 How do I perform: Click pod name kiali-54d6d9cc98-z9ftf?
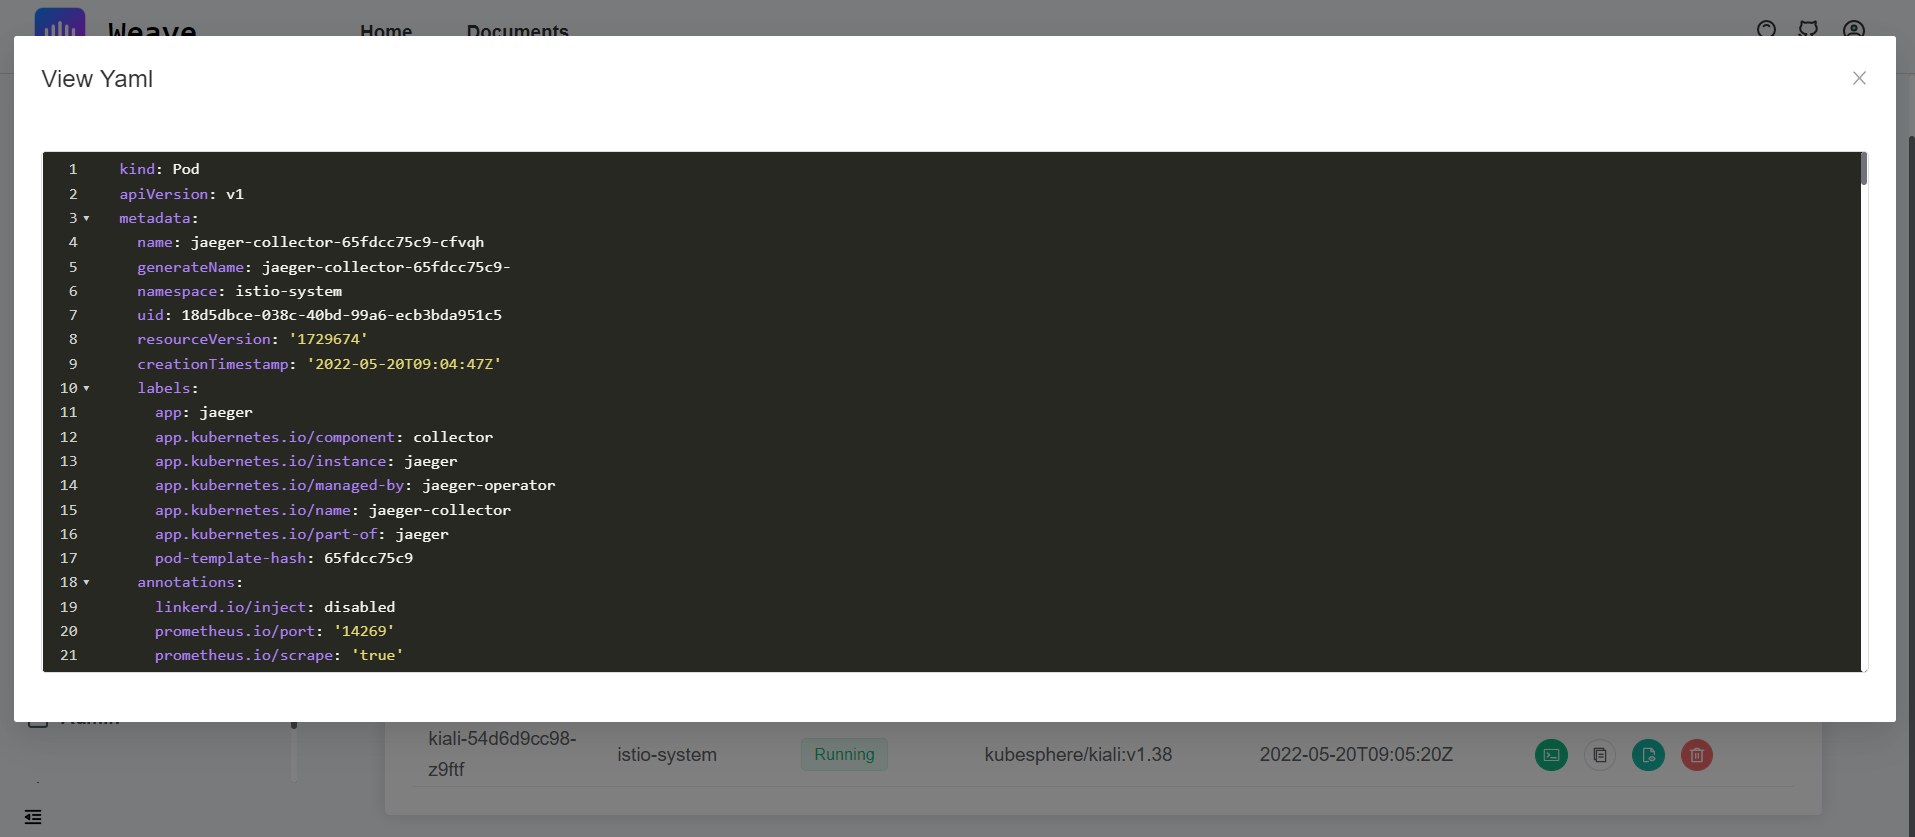pyautogui.click(x=502, y=754)
